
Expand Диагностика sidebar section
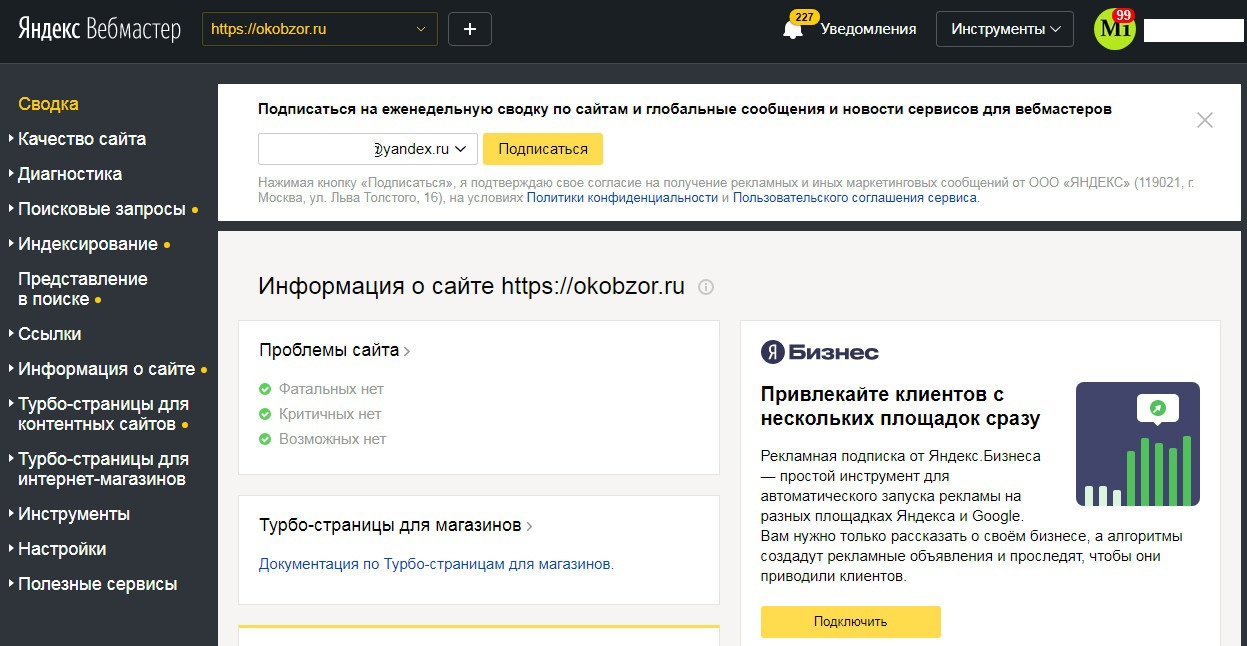[70, 174]
